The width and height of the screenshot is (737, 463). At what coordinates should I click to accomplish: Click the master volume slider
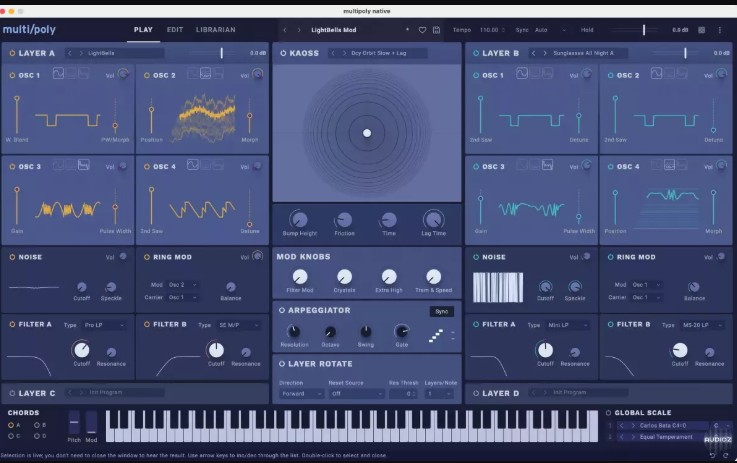634,30
